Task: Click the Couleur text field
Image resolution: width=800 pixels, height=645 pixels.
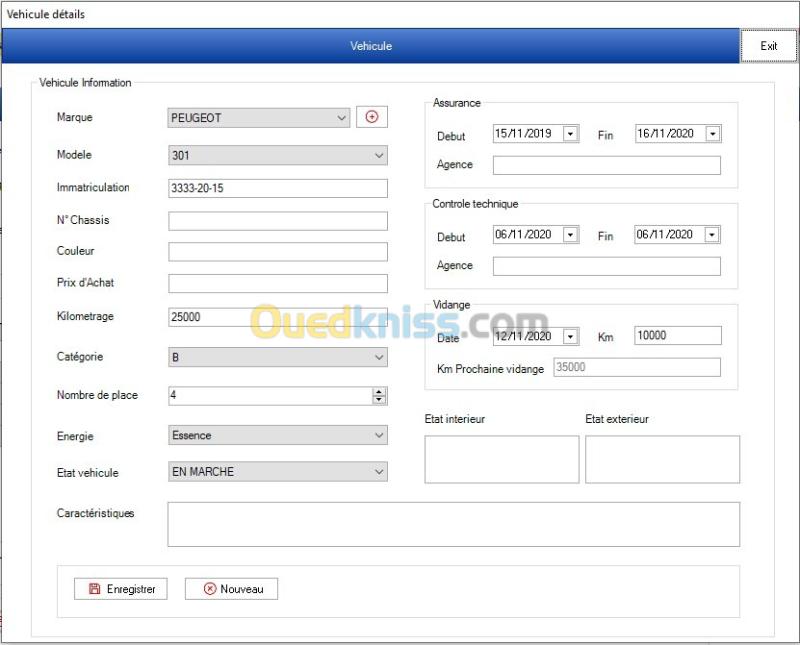Action: [278, 252]
